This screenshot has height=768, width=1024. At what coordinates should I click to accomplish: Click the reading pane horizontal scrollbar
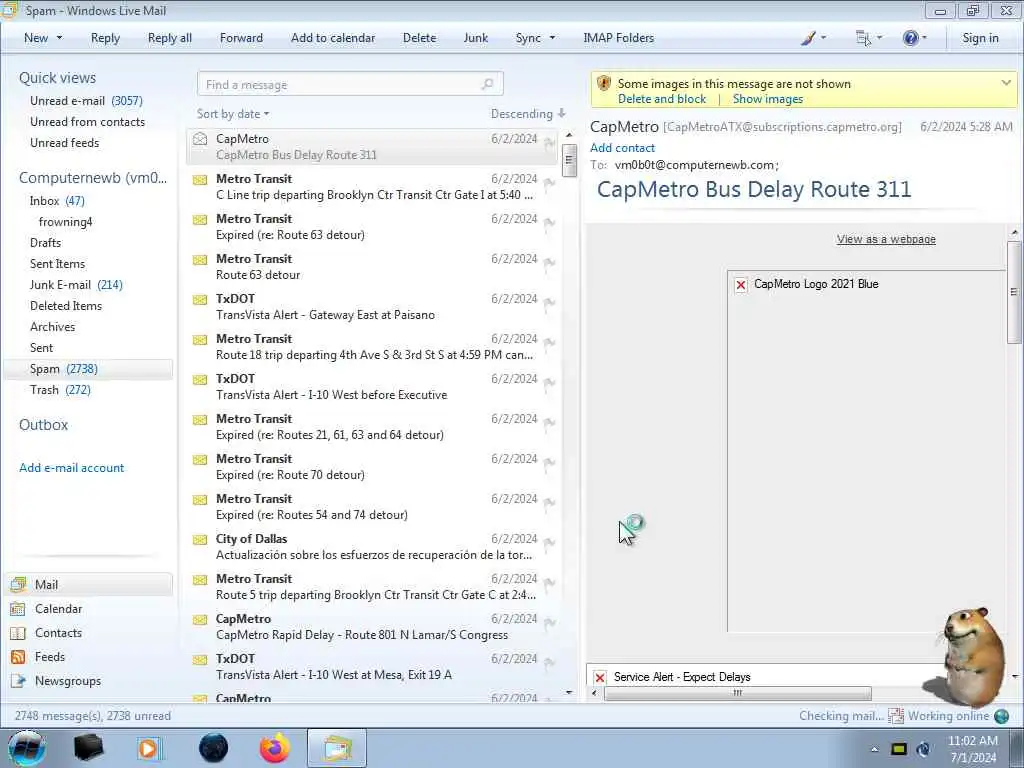tap(737, 693)
